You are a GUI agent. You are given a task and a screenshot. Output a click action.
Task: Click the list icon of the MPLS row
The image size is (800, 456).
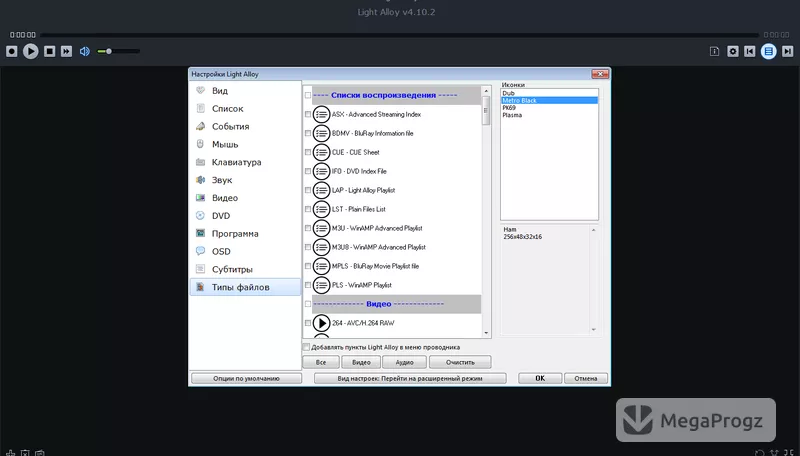(x=321, y=266)
